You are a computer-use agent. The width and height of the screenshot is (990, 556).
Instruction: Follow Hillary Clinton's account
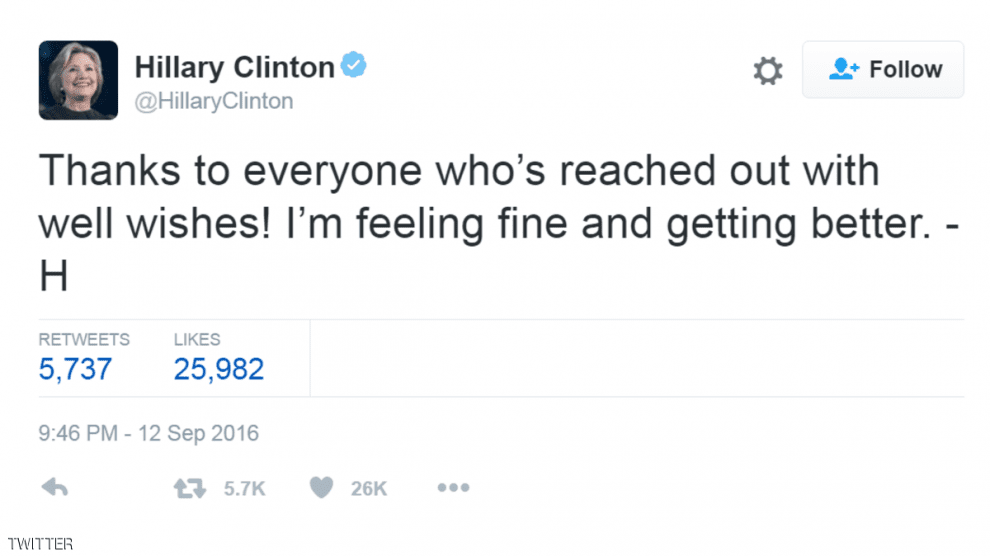click(883, 69)
